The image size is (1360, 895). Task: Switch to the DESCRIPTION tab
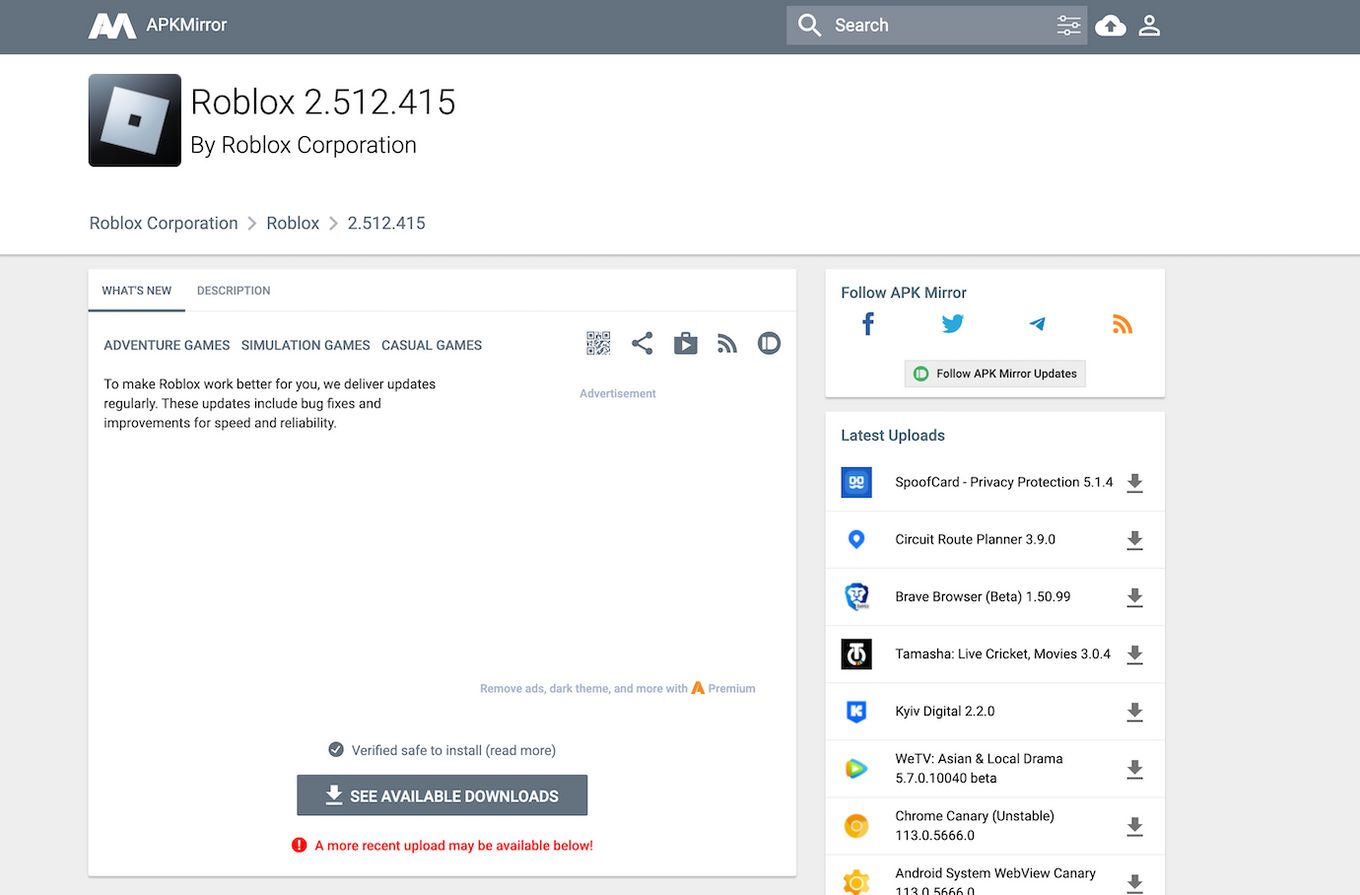pos(234,291)
